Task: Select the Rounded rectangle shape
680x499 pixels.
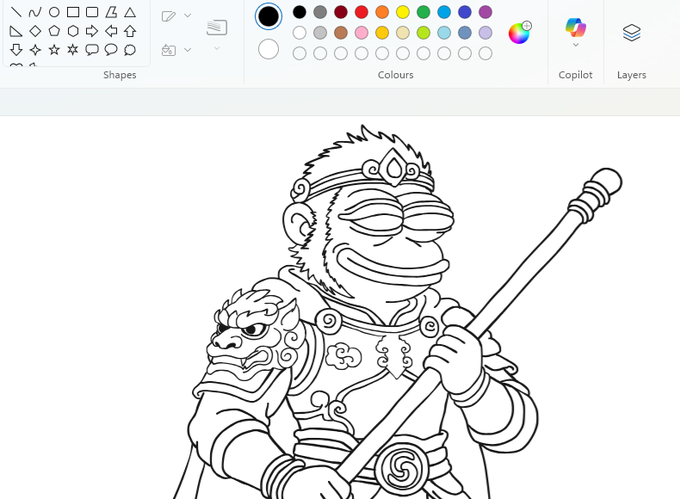Action: coord(92,12)
